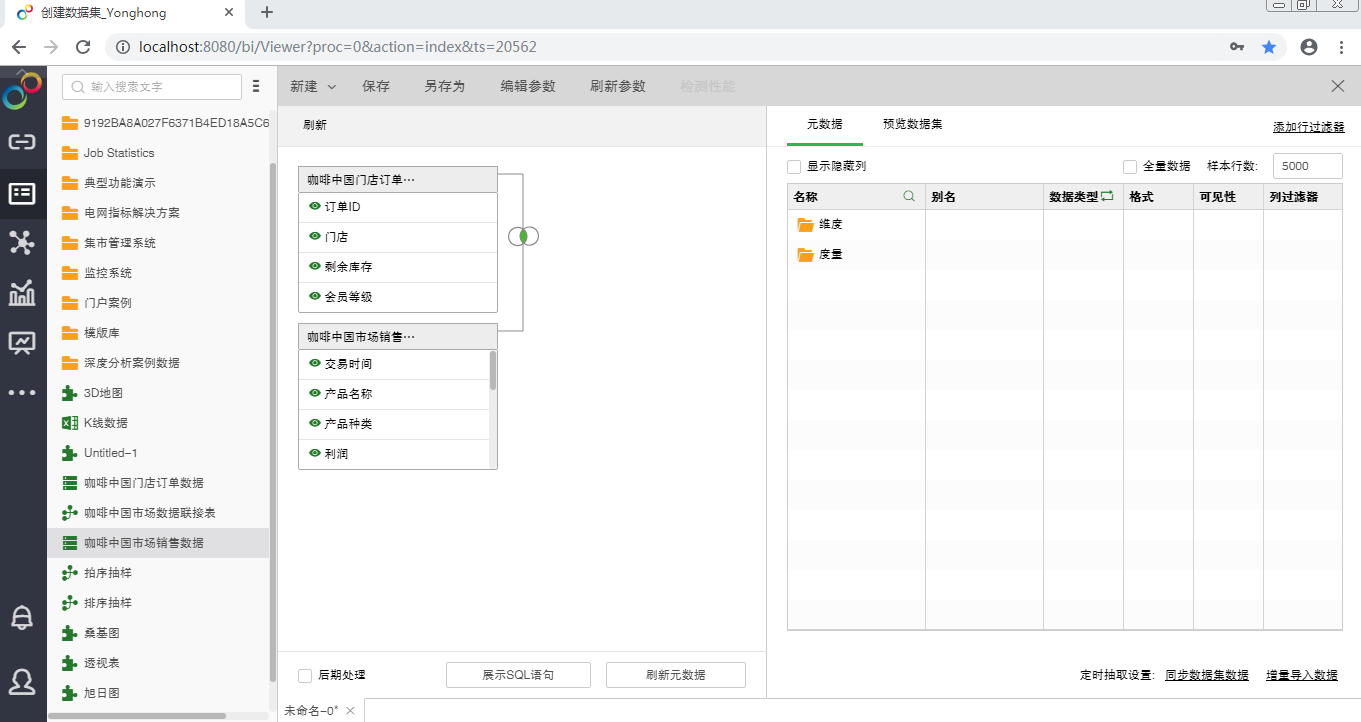This screenshot has width=1361, height=722.
Task: Click 编辑参数 in the toolbar
Action: [528, 87]
